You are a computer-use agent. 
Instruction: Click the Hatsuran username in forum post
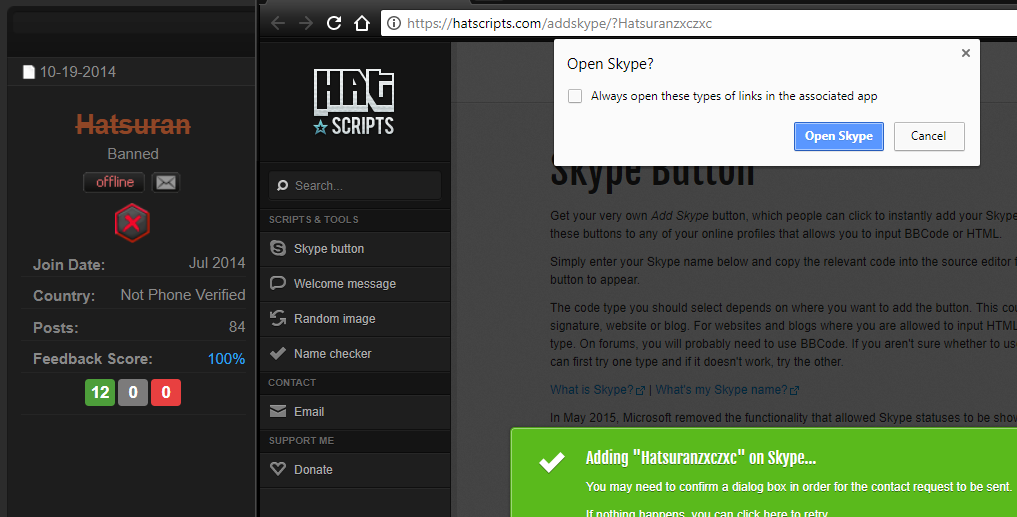click(x=133, y=123)
